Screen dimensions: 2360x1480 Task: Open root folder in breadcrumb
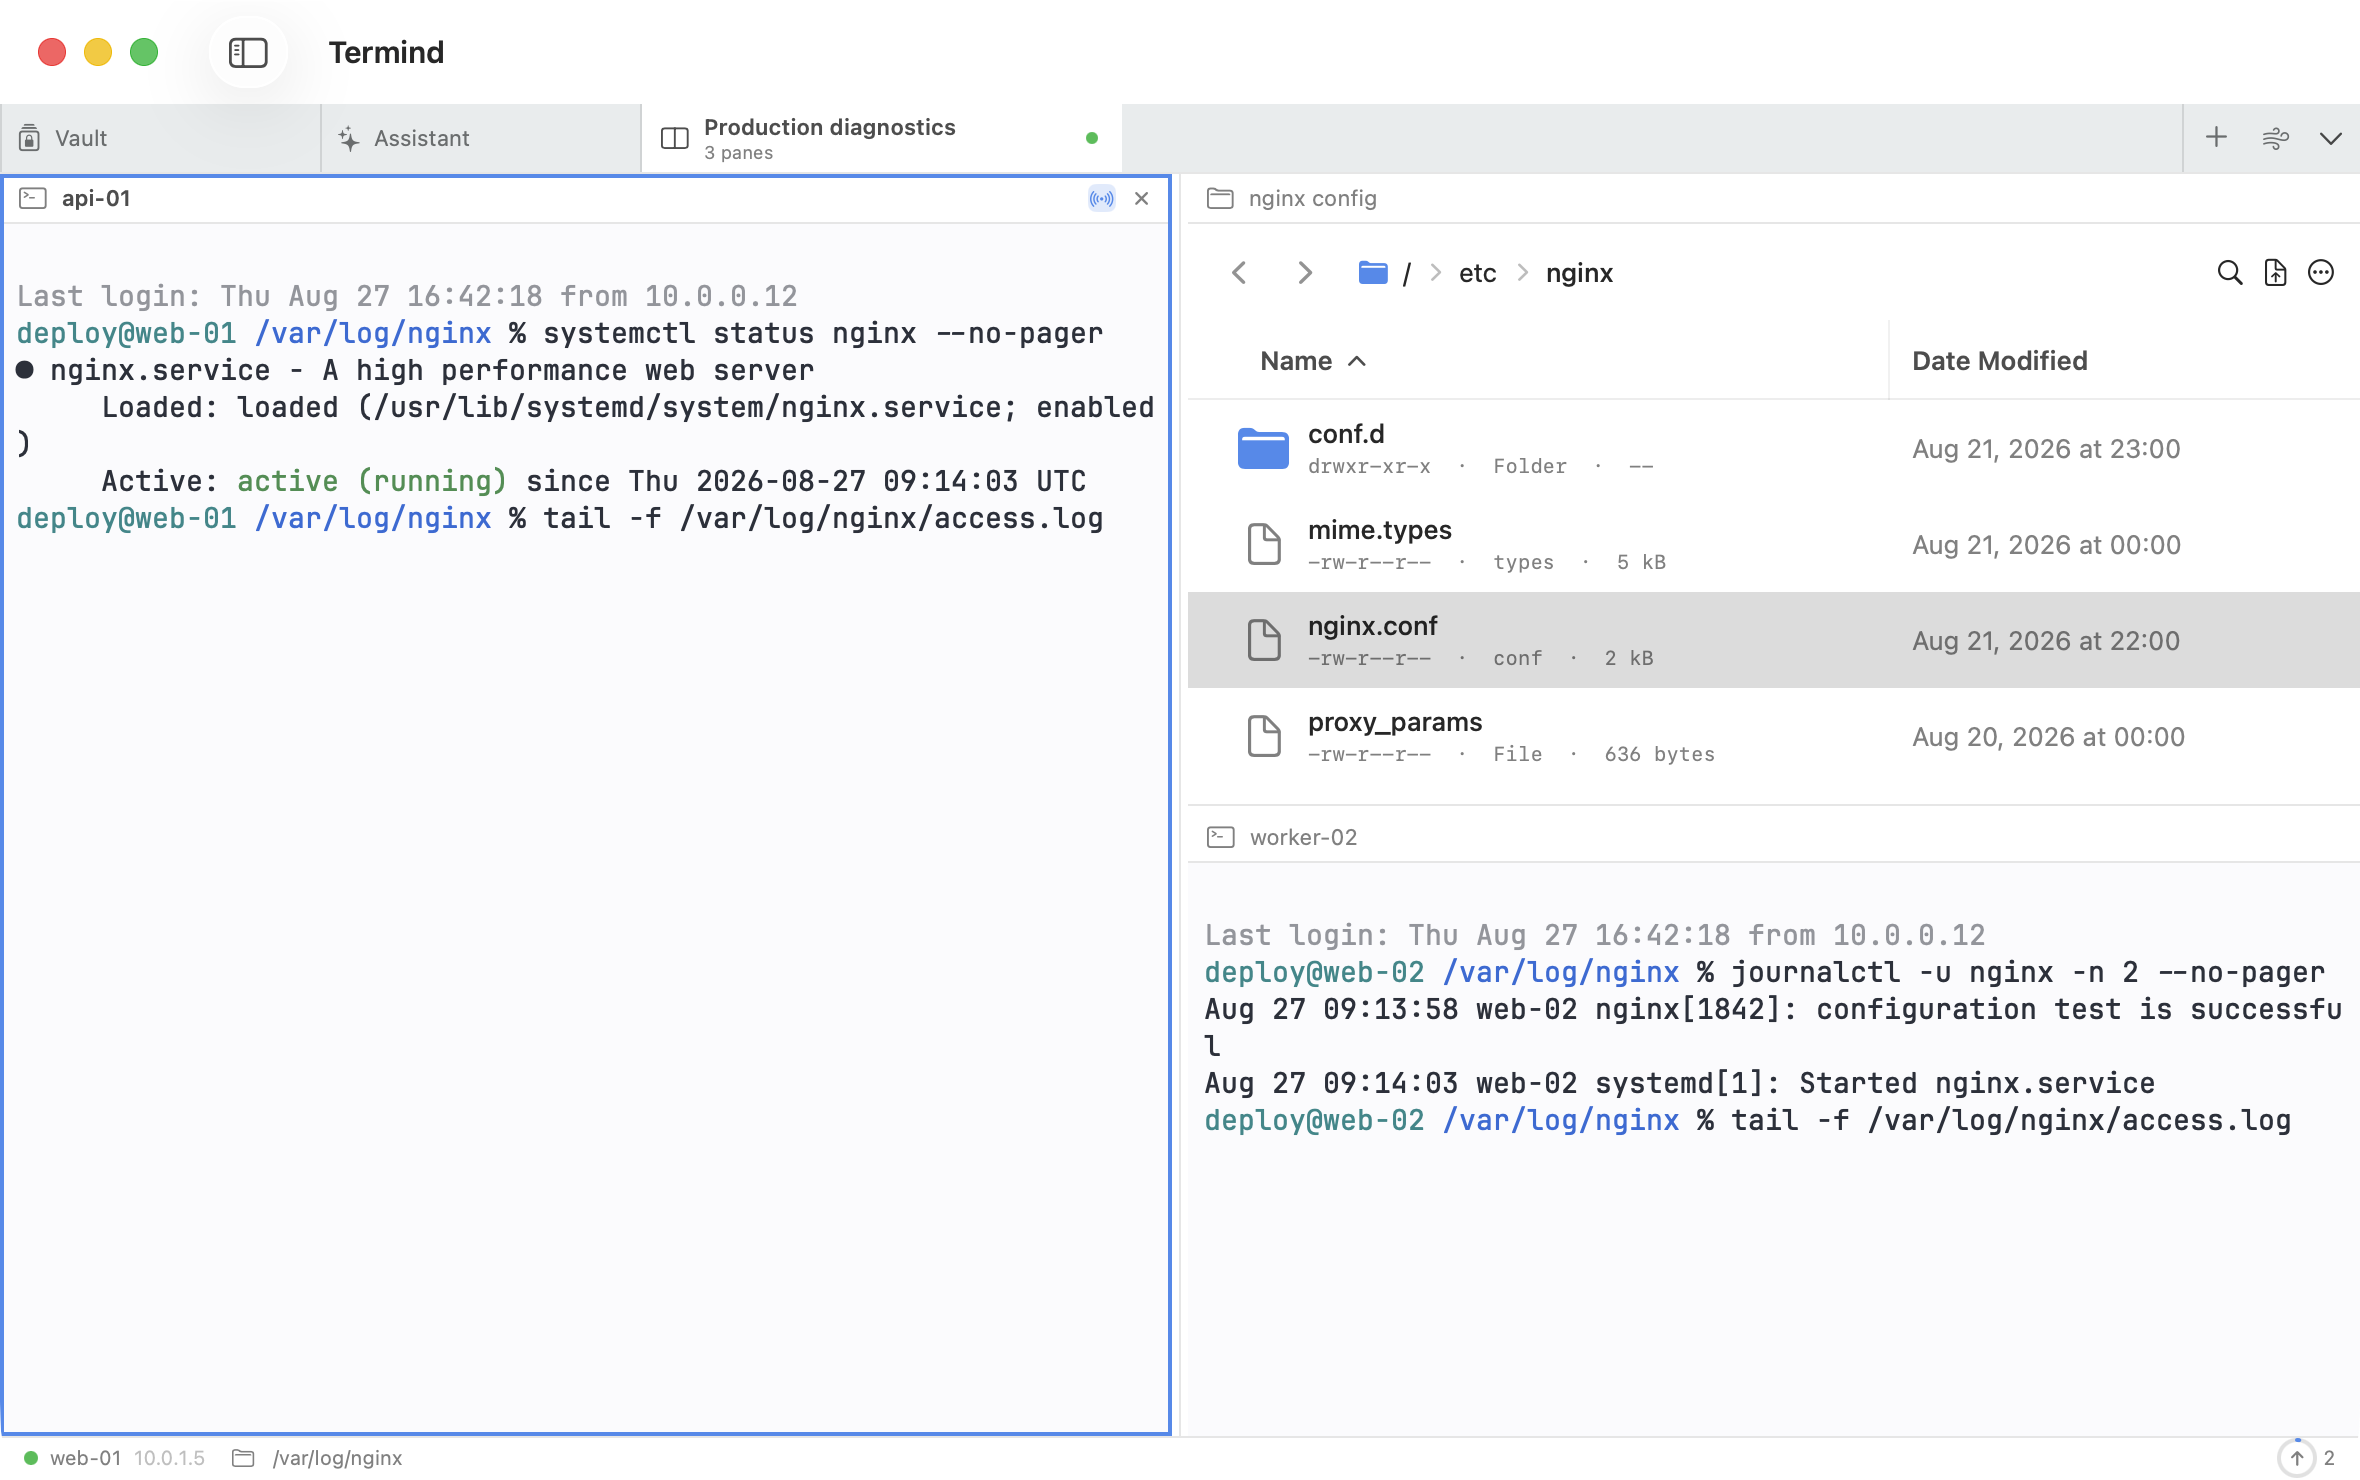[x=1385, y=272]
